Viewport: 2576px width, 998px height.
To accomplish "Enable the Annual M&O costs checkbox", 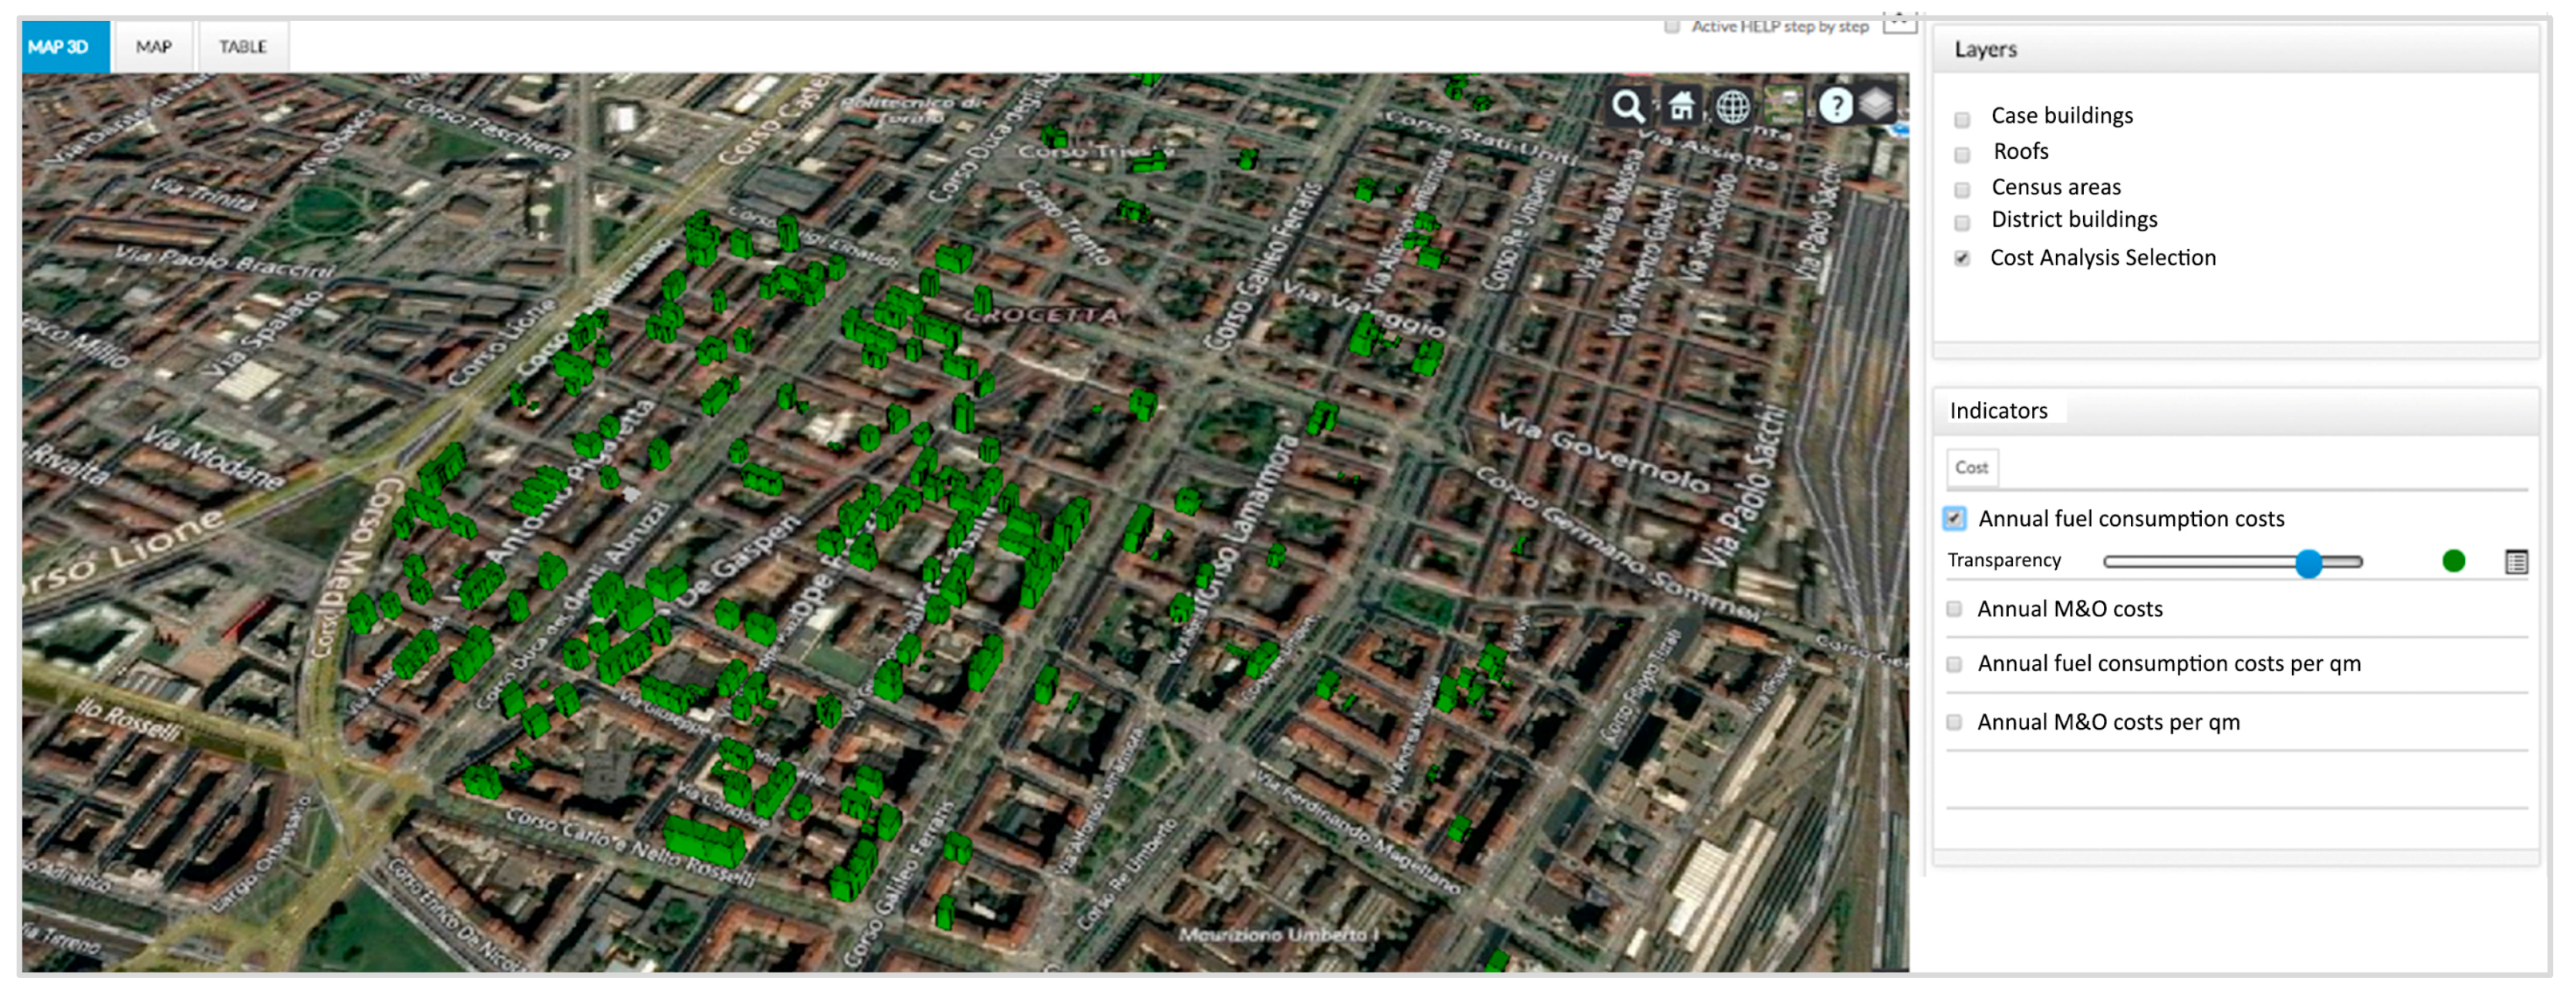I will [x=1955, y=609].
